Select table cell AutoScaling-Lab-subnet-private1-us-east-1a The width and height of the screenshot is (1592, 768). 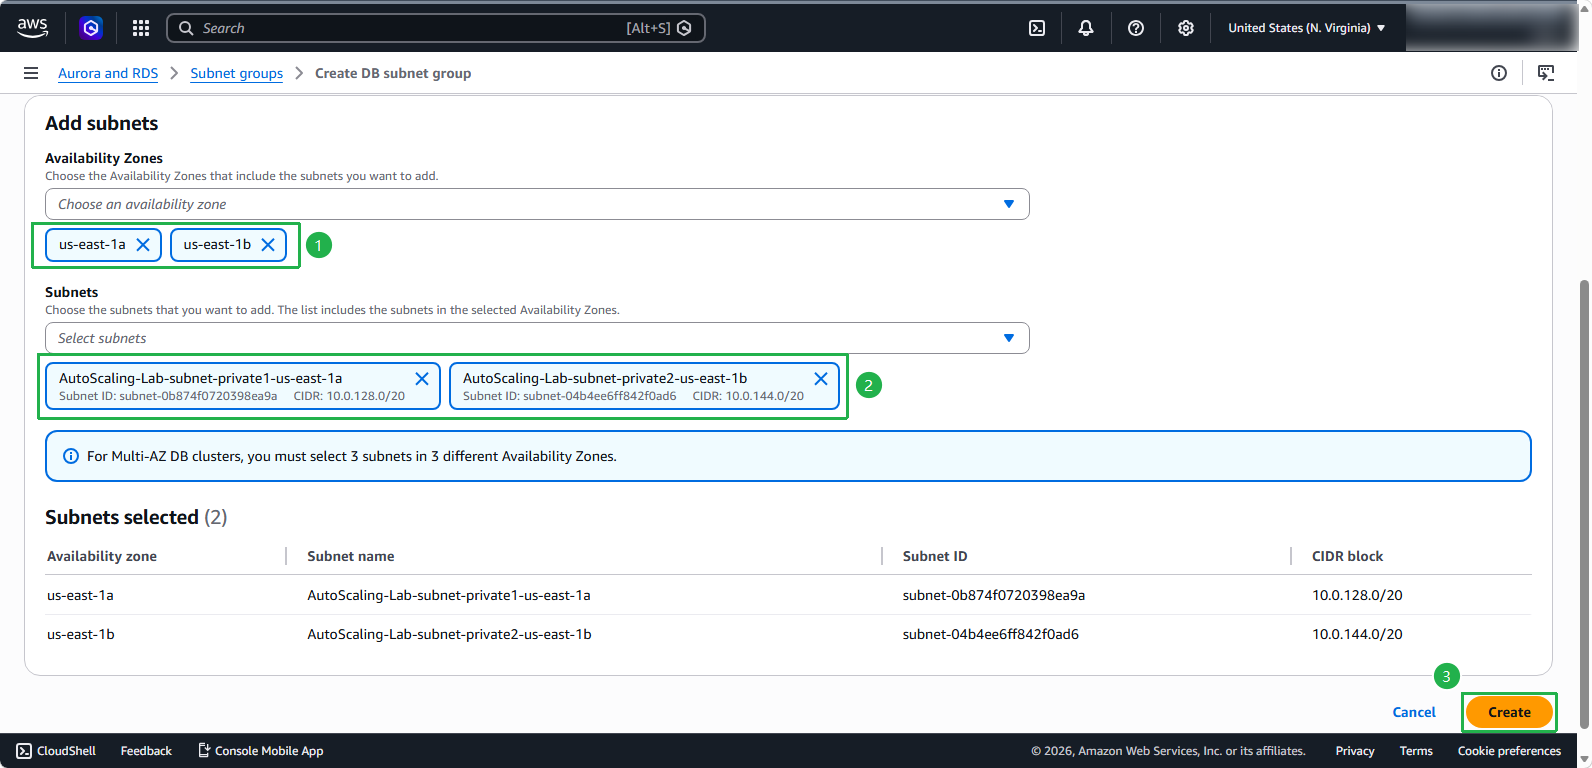tap(449, 595)
